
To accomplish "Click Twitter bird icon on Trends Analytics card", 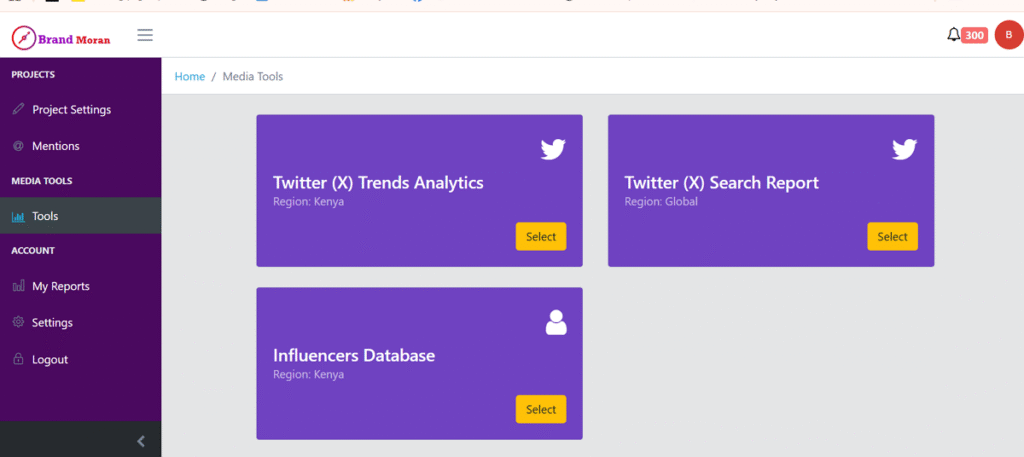I will [x=553, y=150].
